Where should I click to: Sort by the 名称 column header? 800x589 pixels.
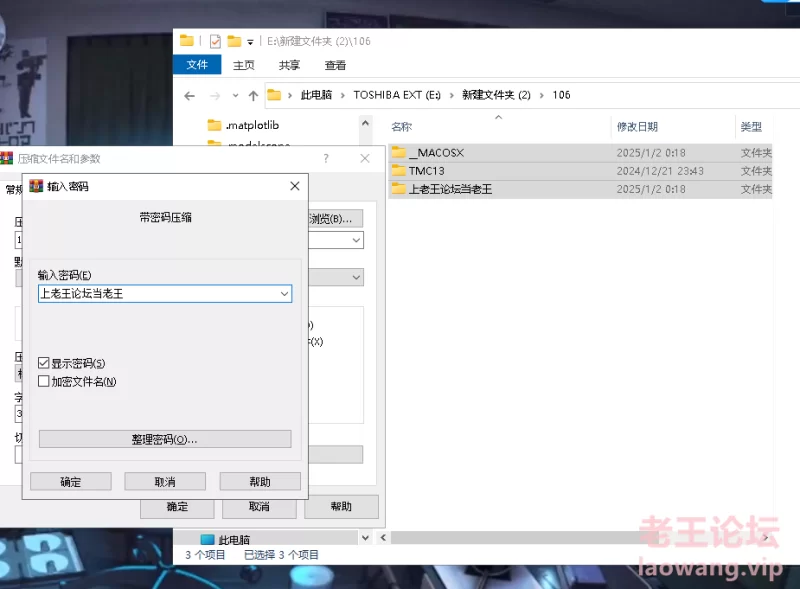401,127
